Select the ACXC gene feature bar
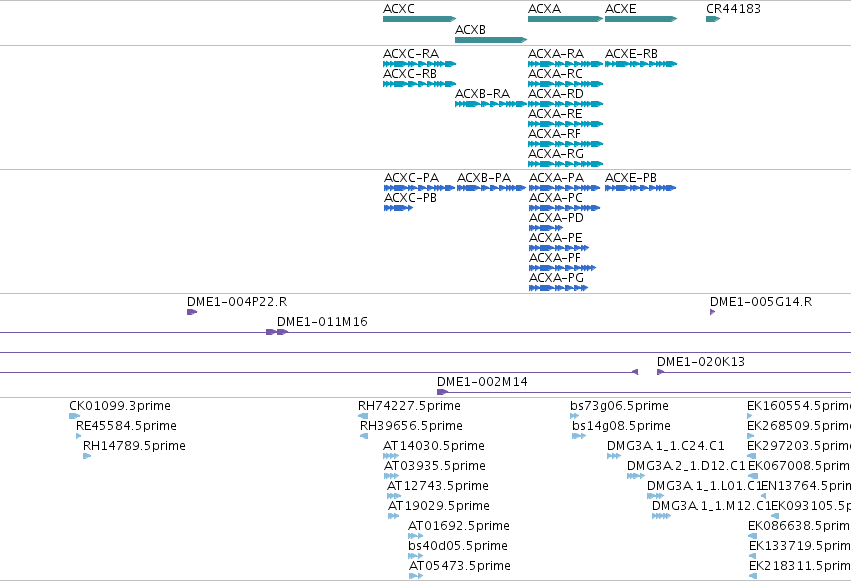851x581 pixels. coord(420,19)
